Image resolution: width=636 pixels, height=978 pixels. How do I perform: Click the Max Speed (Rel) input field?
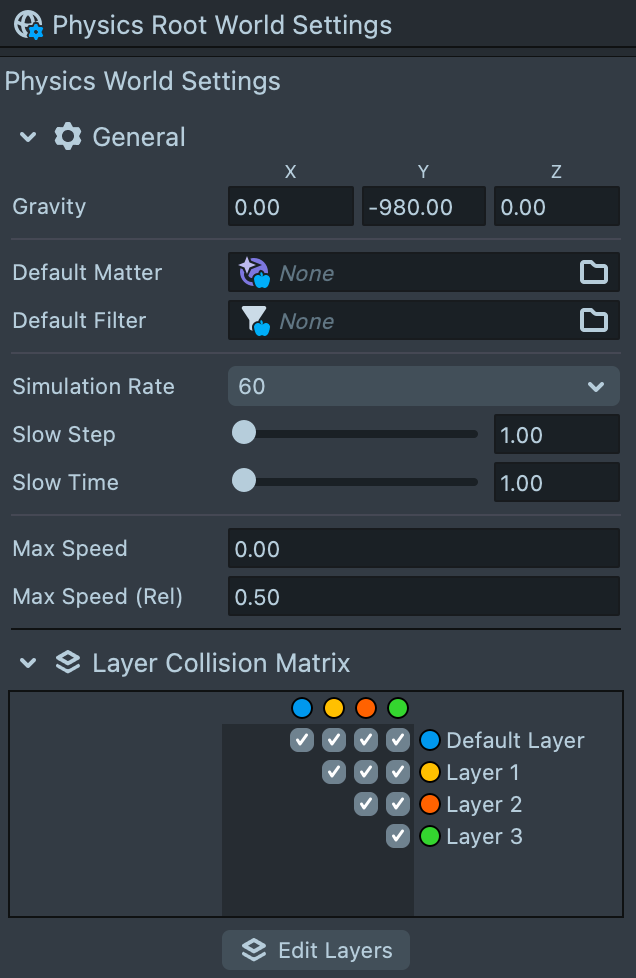tap(424, 596)
